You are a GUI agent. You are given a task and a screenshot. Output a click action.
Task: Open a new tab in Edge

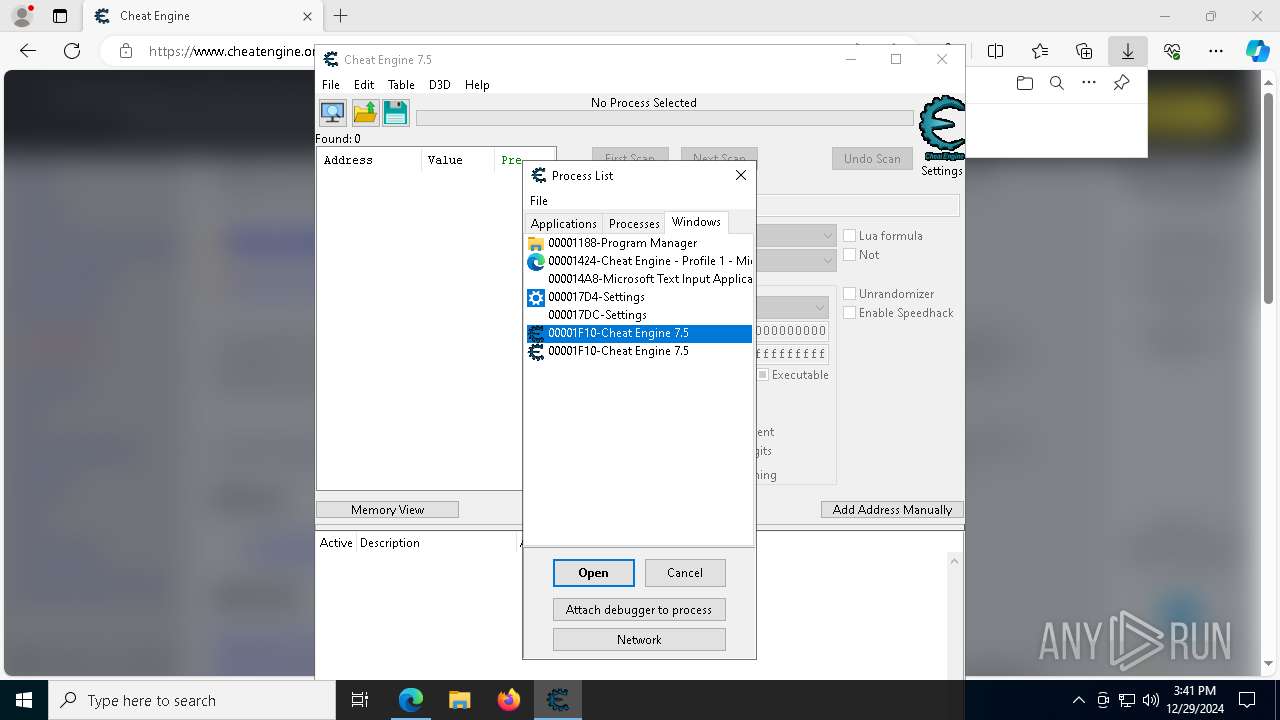(x=341, y=16)
